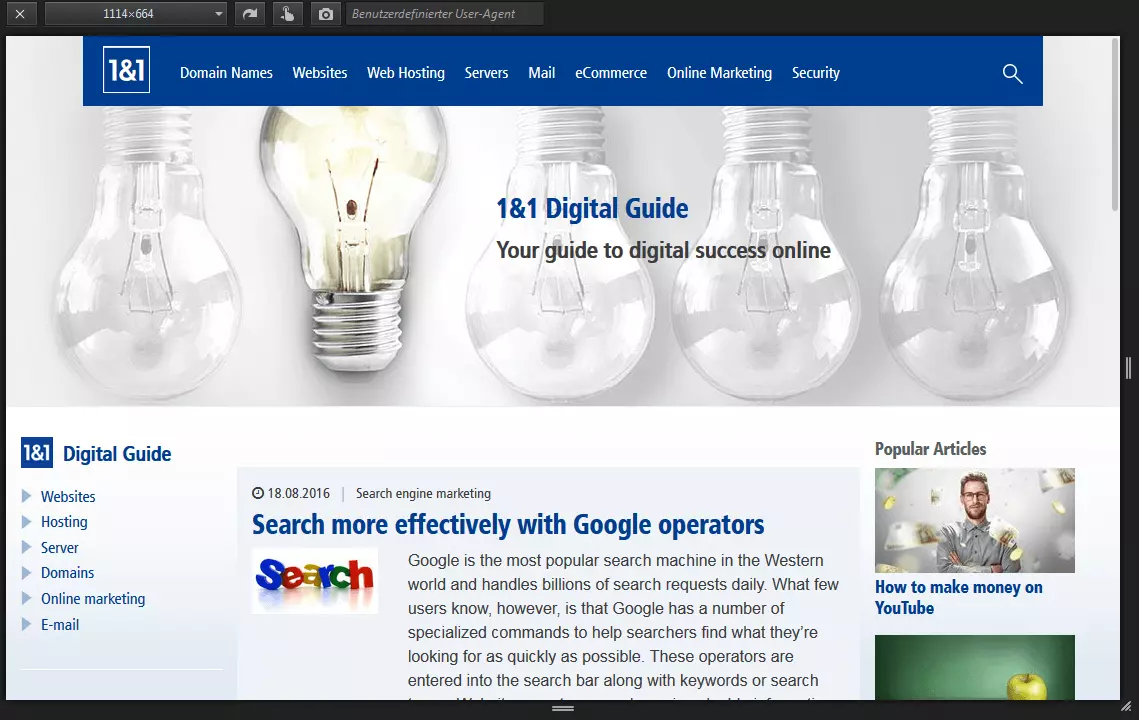Open Online Marketing menu
The width and height of the screenshot is (1139, 720).
click(x=719, y=73)
